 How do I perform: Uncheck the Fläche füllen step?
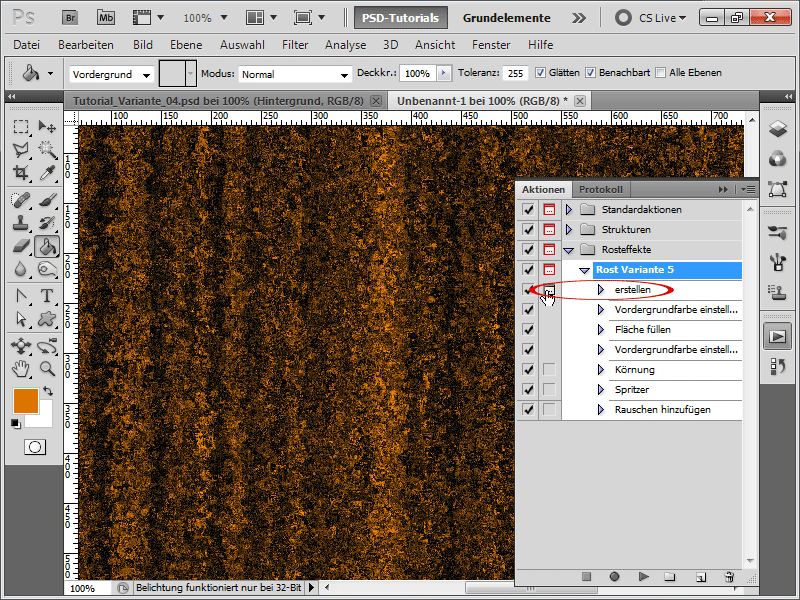[528, 330]
